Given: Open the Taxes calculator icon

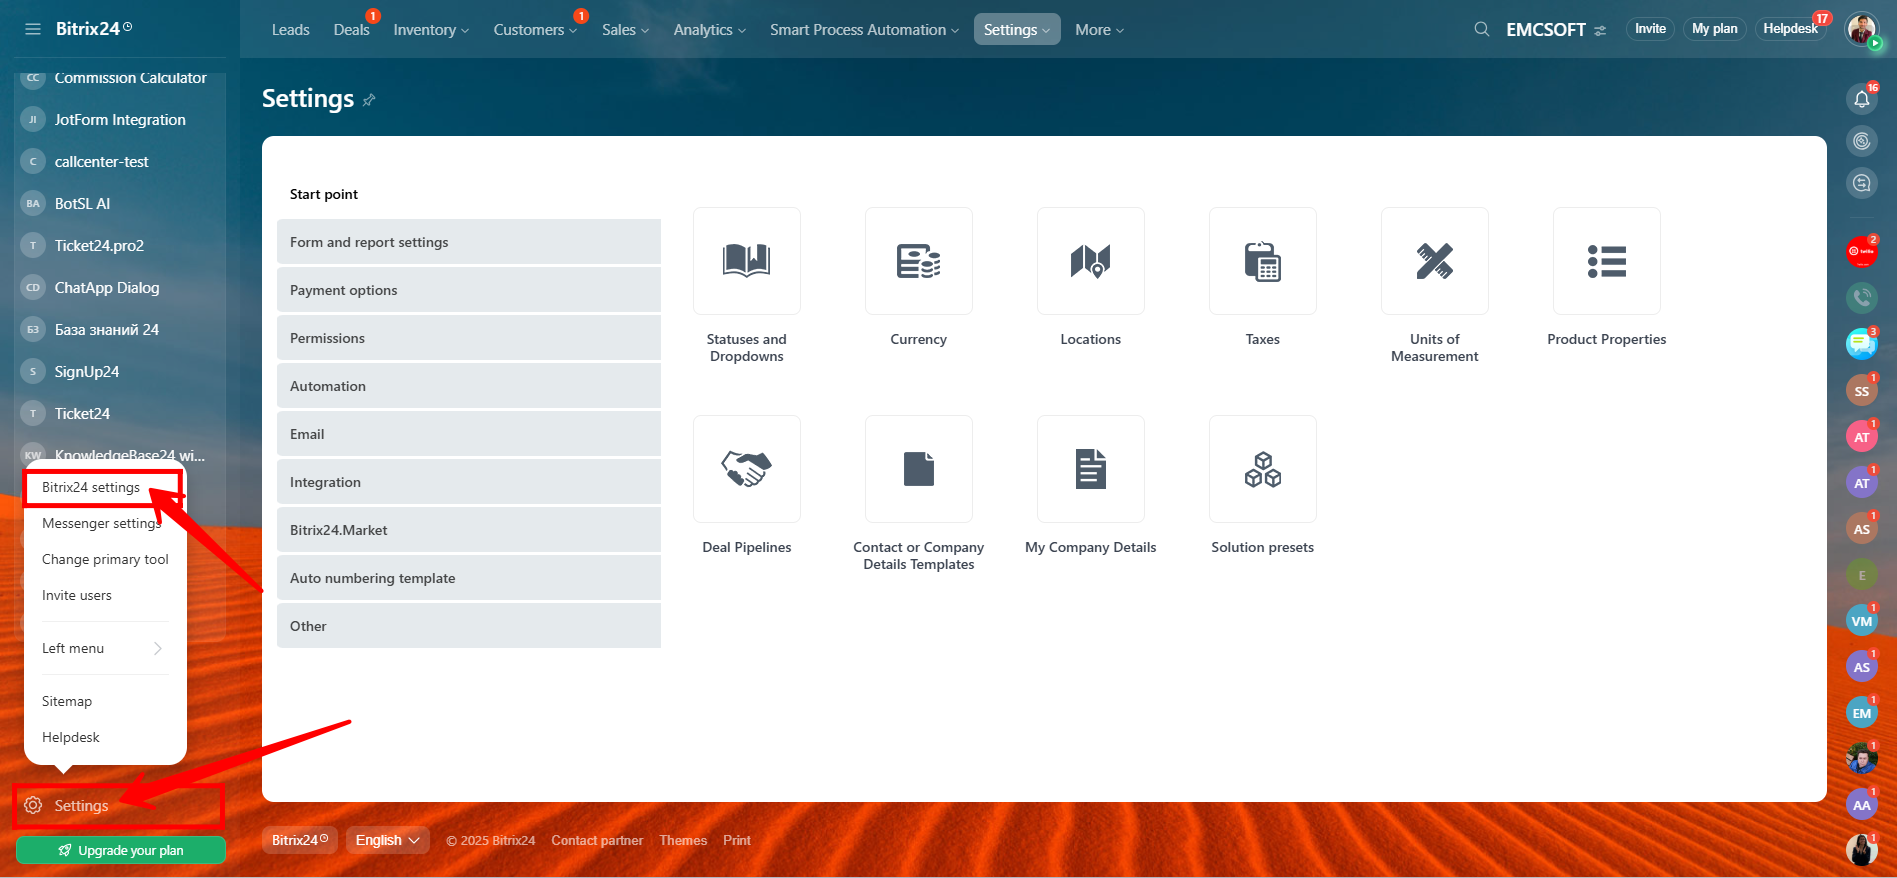Looking at the screenshot, I should tap(1263, 261).
